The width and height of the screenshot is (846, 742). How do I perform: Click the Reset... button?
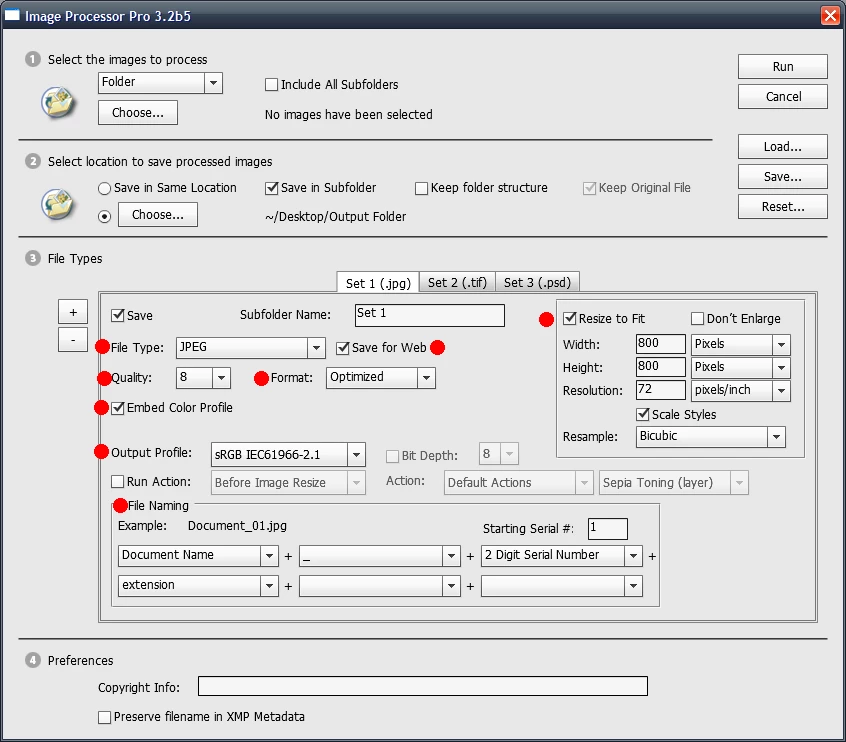(782, 207)
